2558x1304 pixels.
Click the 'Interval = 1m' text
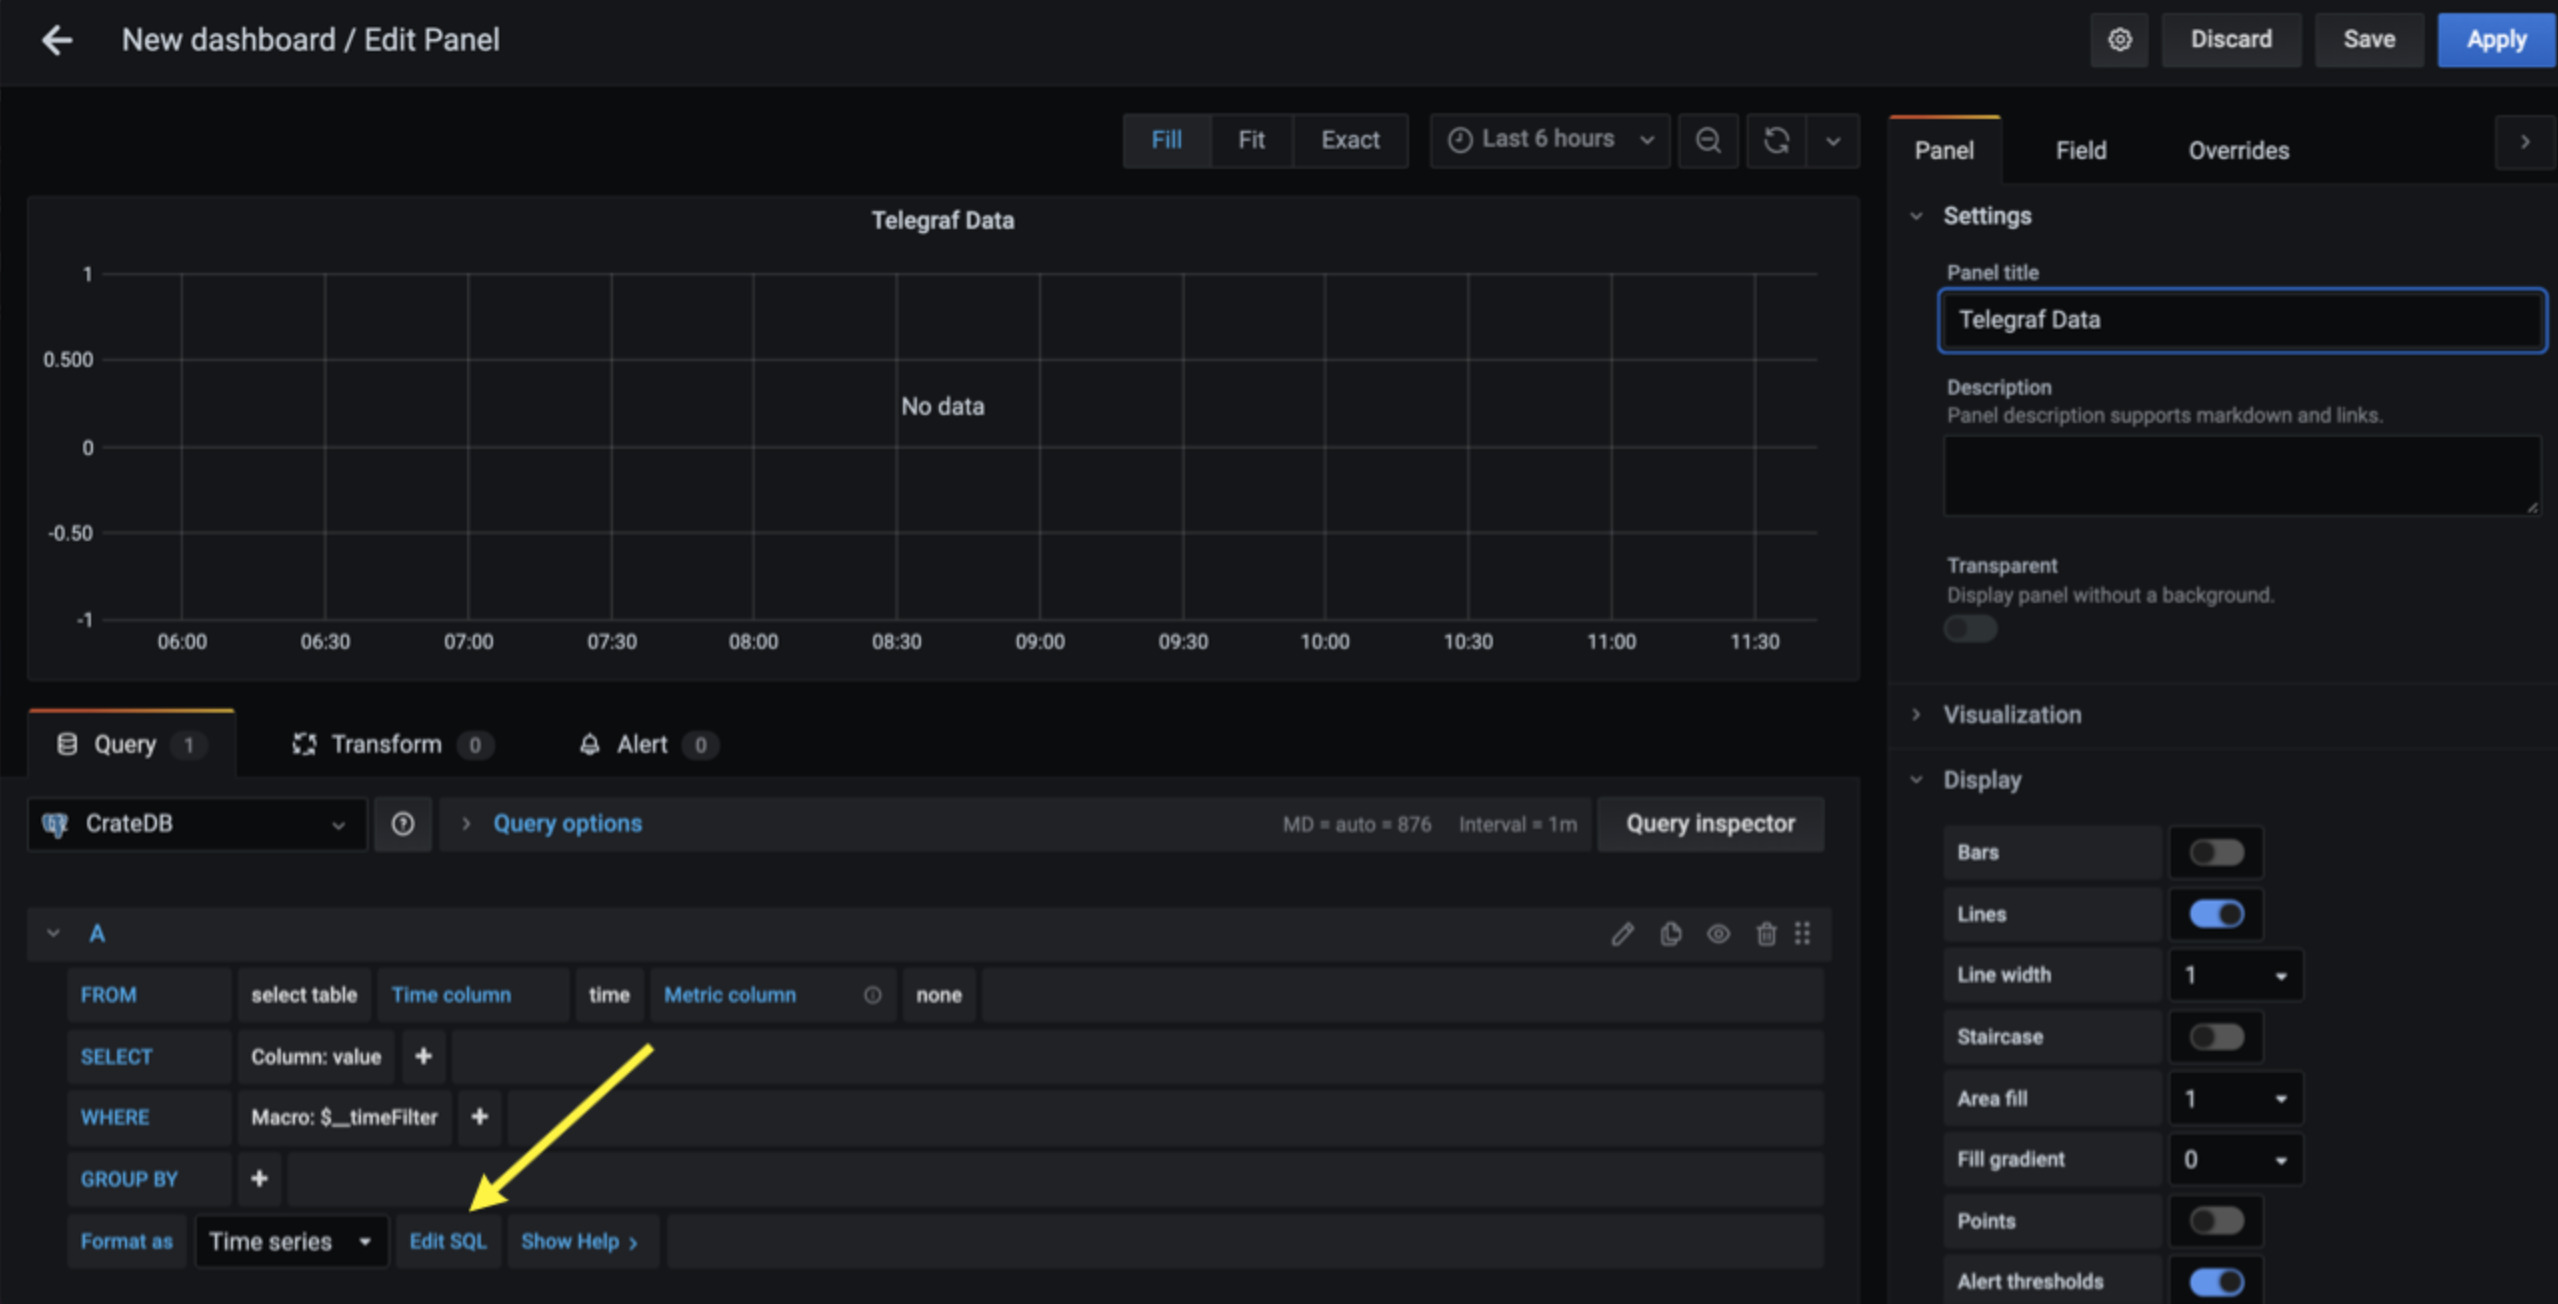[1517, 825]
